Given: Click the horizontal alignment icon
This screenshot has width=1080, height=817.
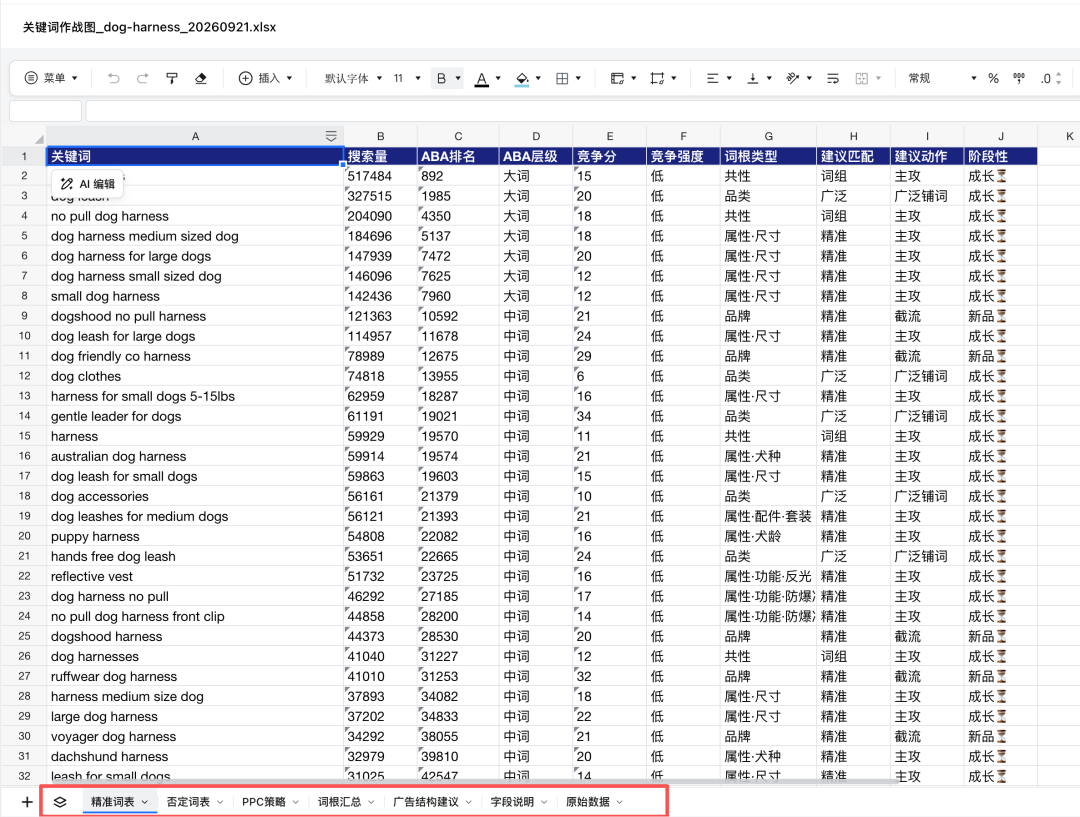Looking at the screenshot, I should pos(712,79).
